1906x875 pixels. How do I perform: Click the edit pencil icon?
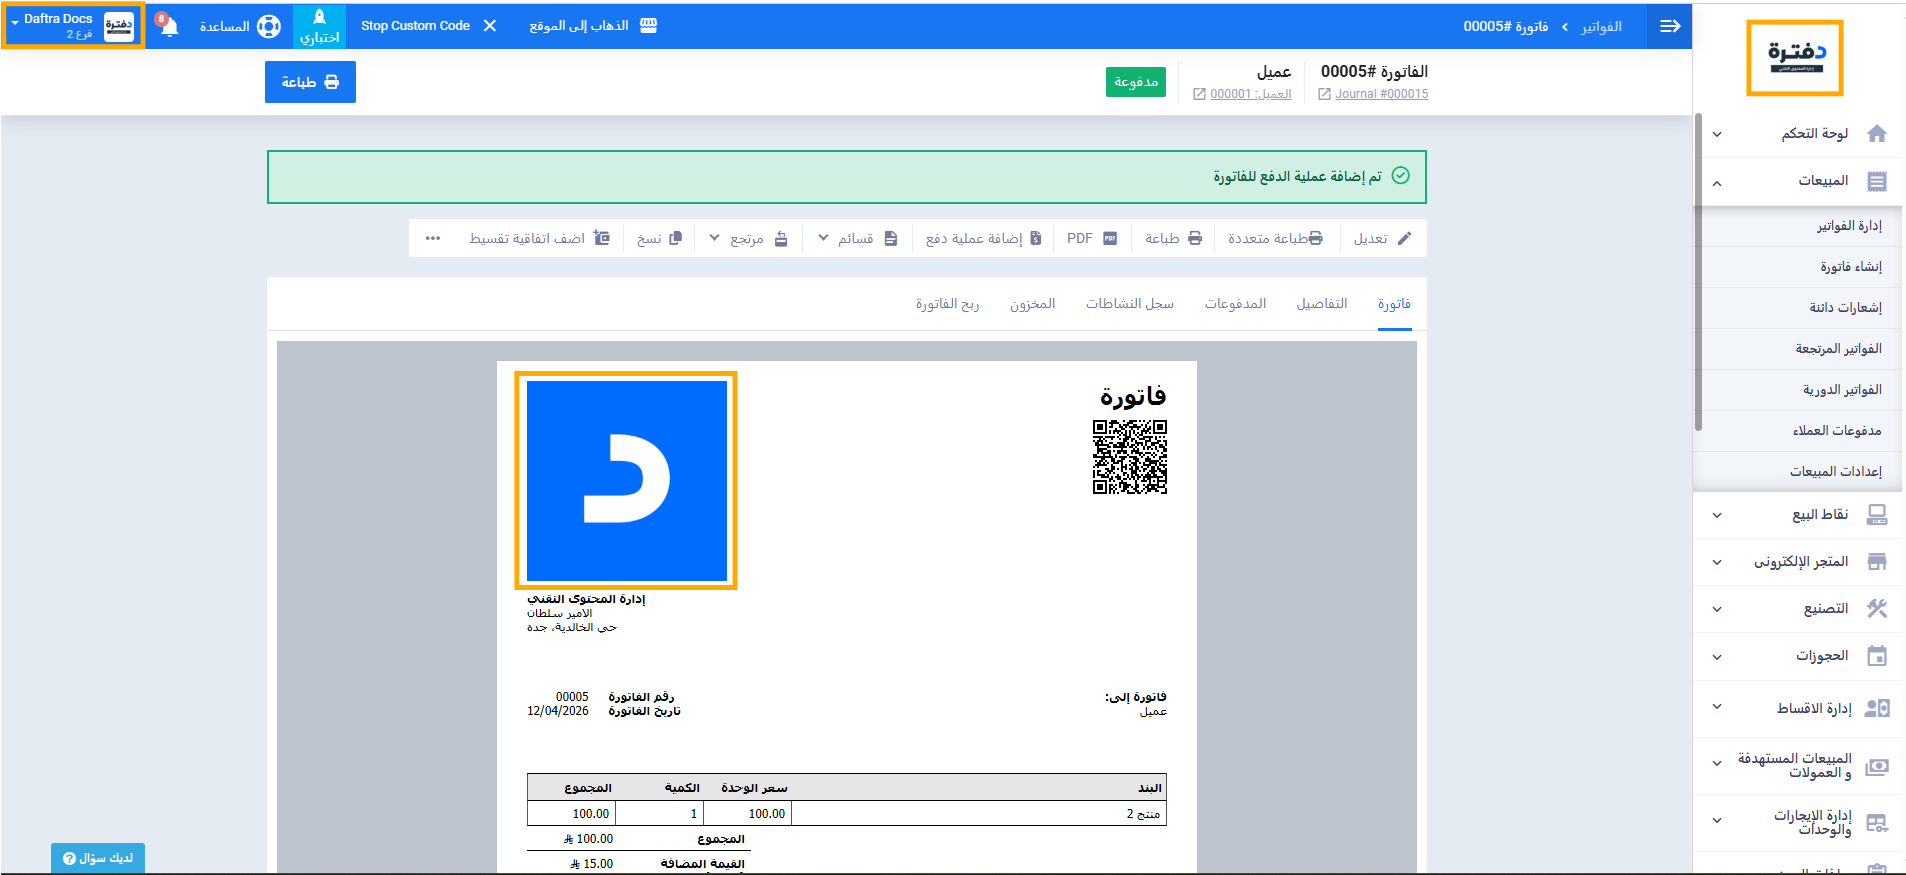pyautogui.click(x=1404, y=238)
